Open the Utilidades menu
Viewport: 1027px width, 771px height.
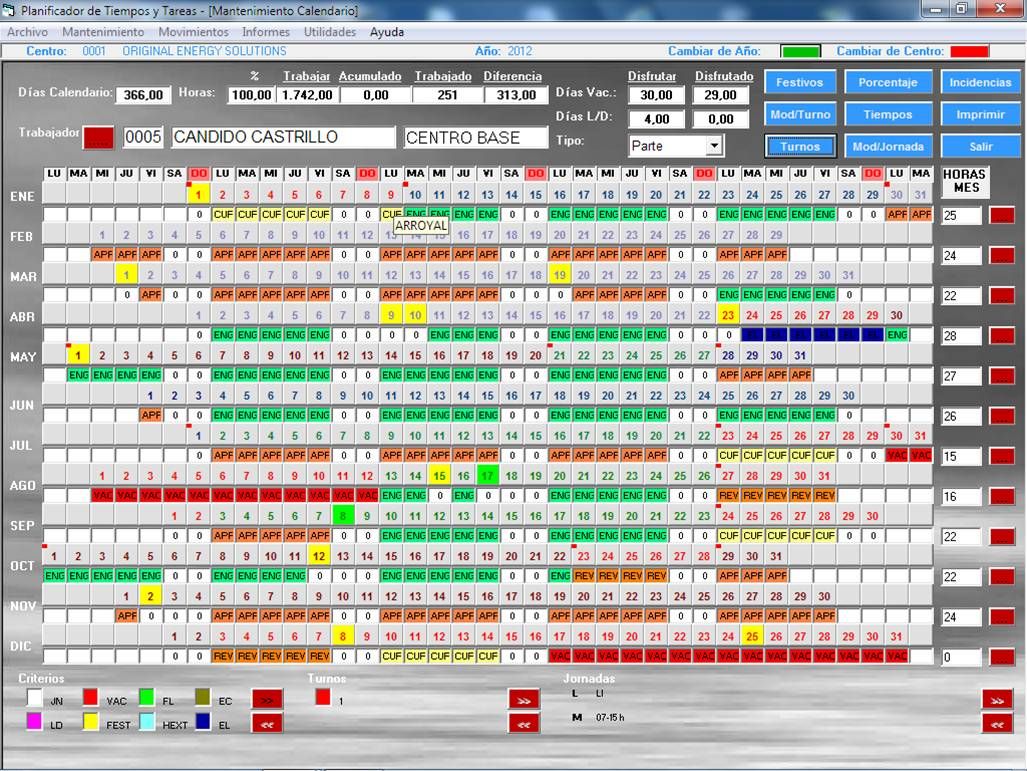tap(330, 32)
